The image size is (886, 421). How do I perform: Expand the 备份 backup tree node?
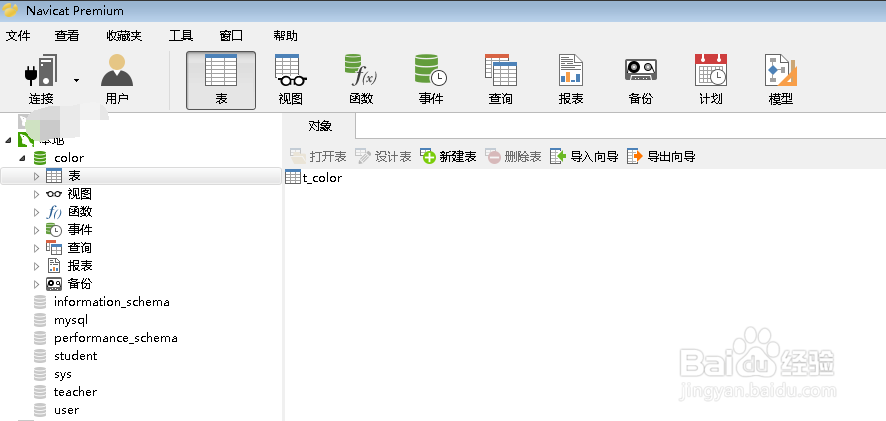click(37, 284)
